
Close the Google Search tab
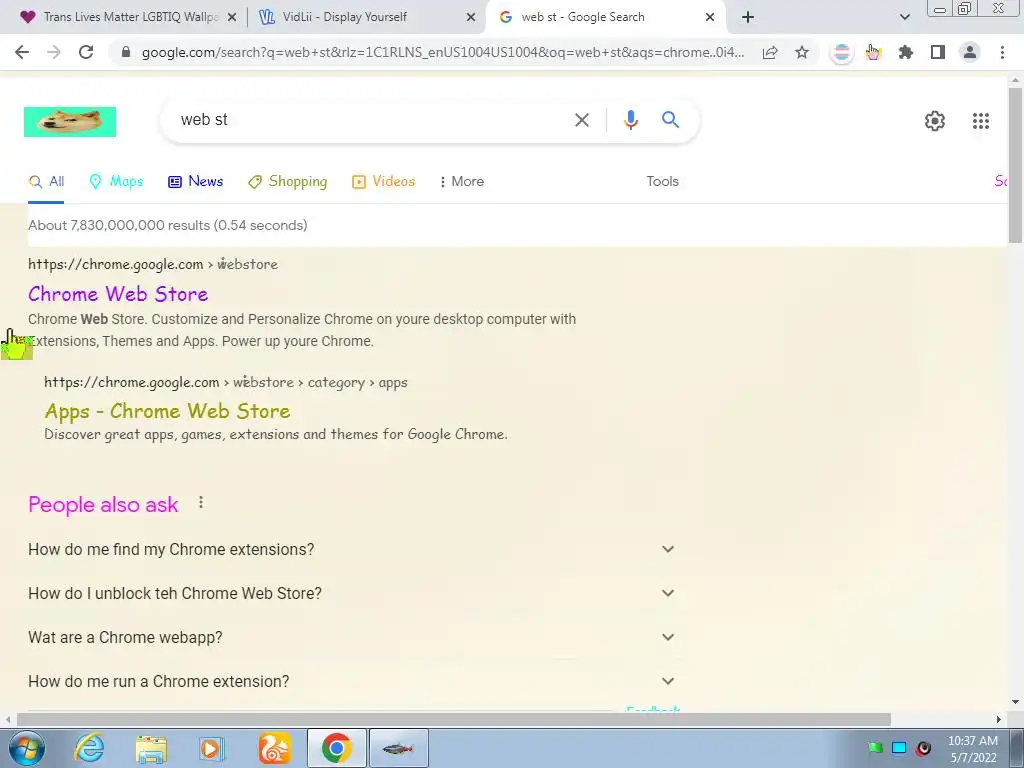coord(710,17)
